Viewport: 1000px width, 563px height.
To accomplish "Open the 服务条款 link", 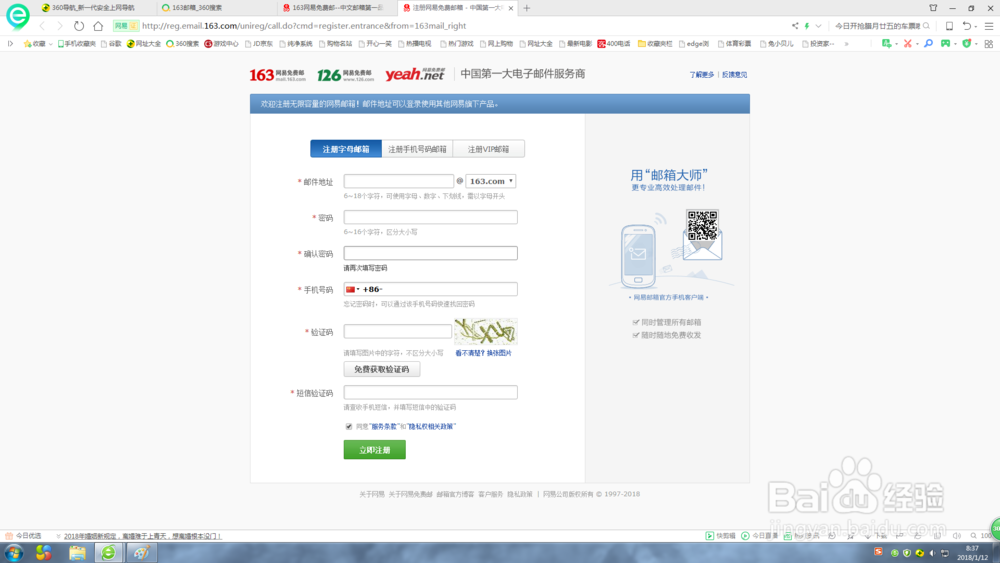I will (385, 427).
